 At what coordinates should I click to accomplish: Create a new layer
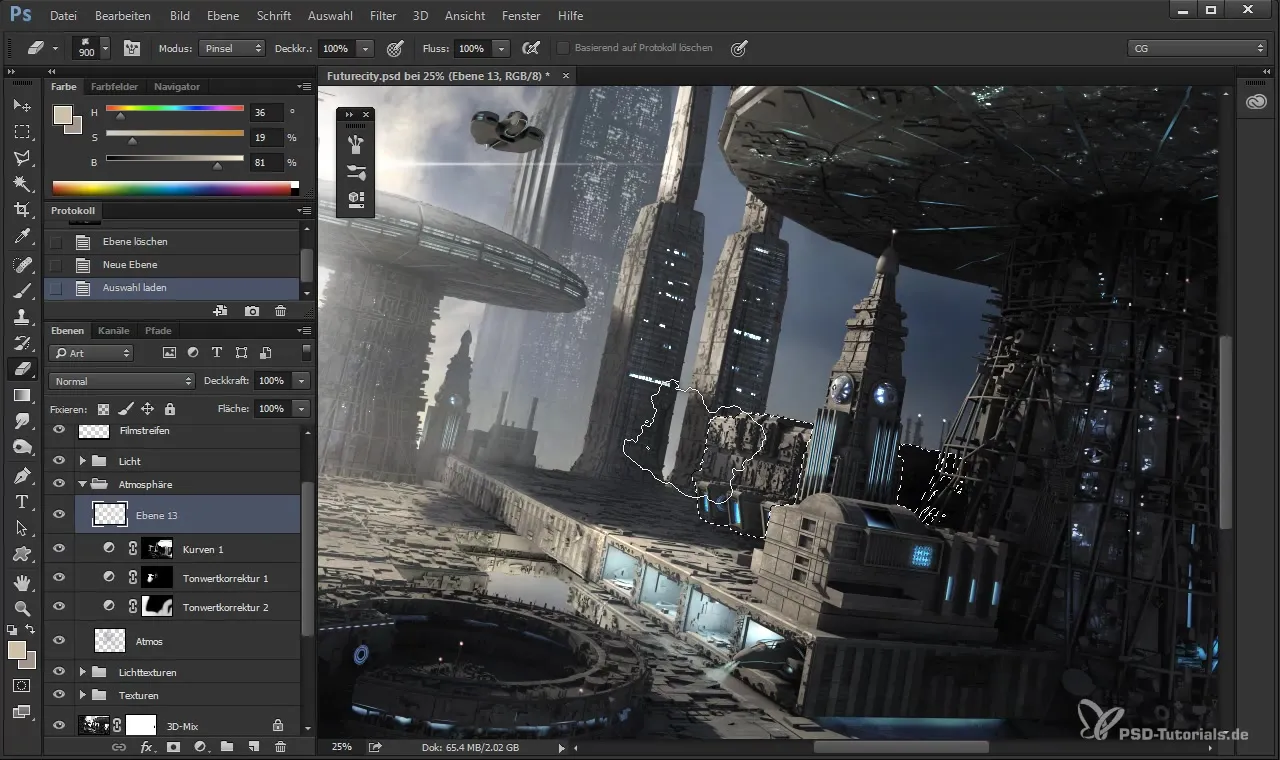pyautogui.click(x=254, y=747)
